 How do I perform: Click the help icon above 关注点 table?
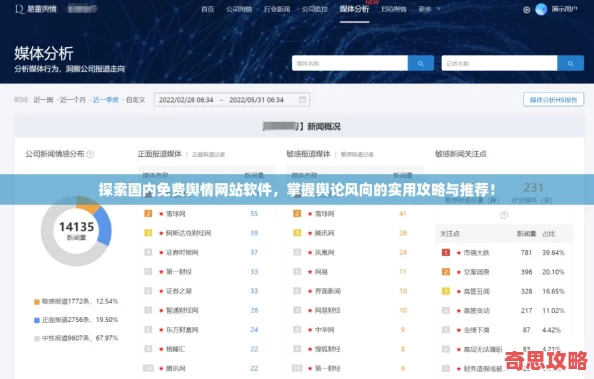pyautogui.click(x=503, y=215)
